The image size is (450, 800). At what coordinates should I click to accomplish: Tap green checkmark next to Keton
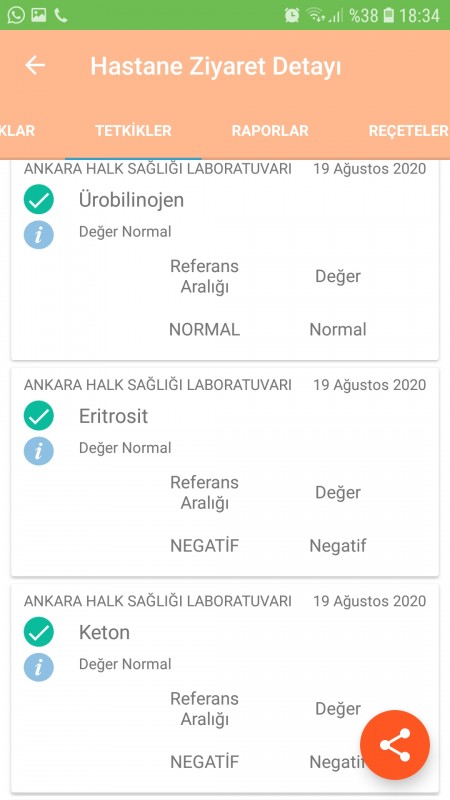(x=38, y=632)
